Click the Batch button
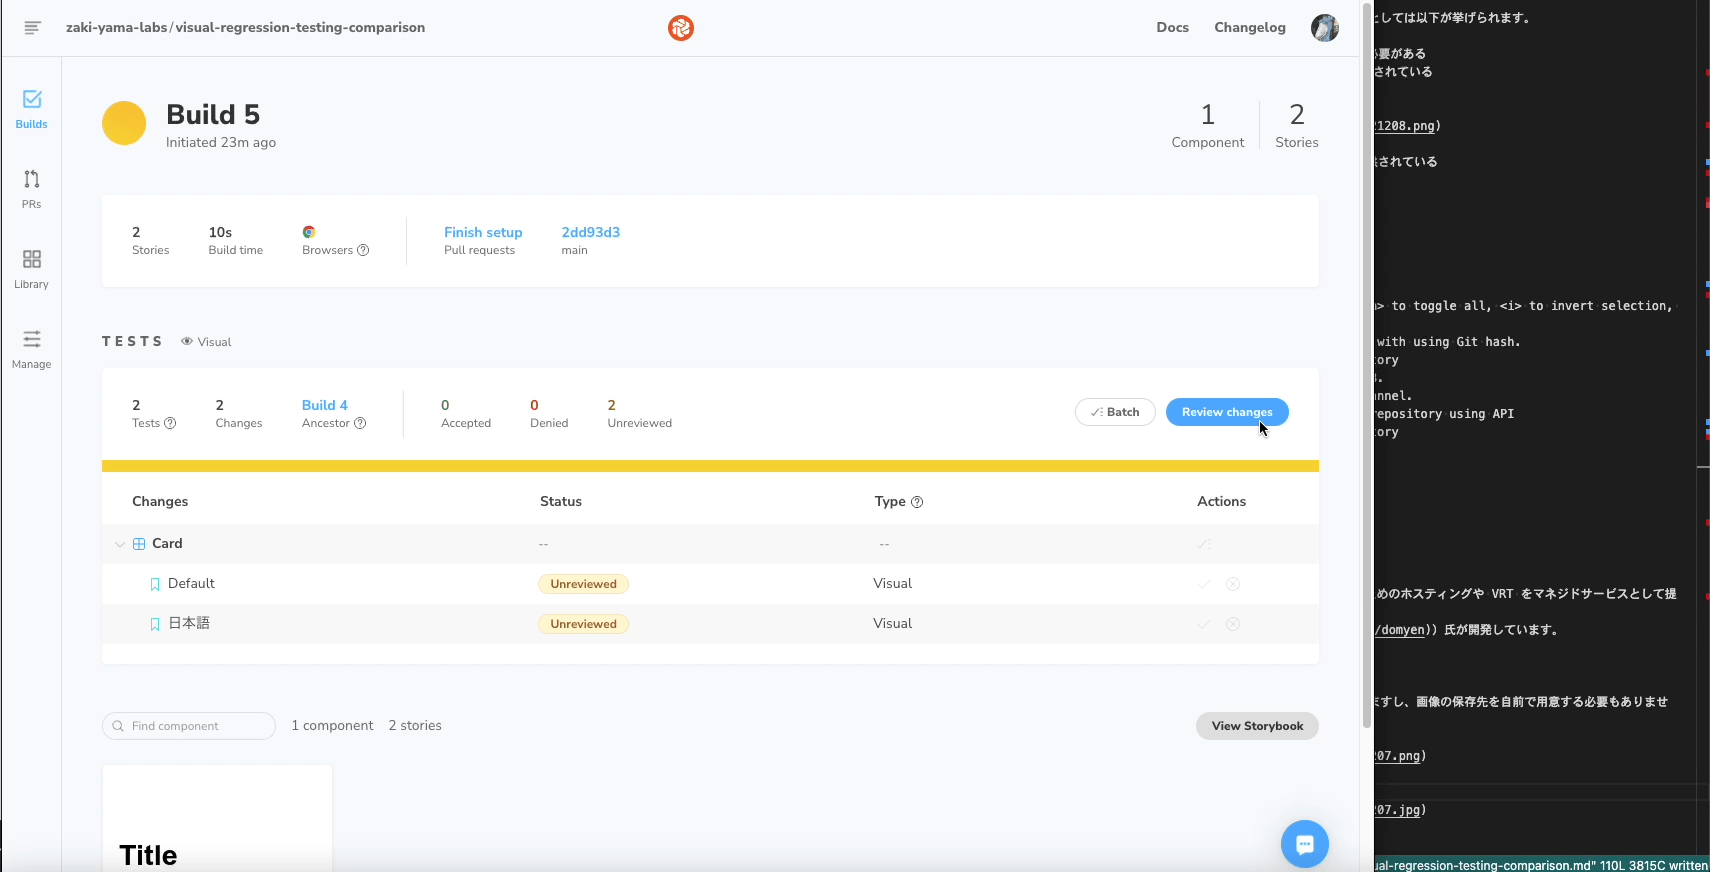Image resolution: width=1710 pixels, height=872 pixels. click(1115, 412)
